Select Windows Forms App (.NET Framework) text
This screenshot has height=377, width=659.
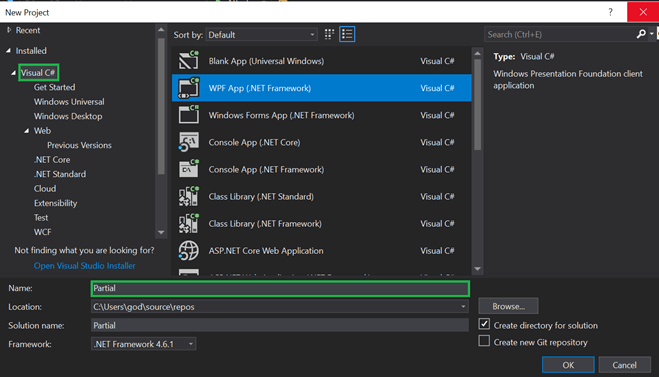282,115
